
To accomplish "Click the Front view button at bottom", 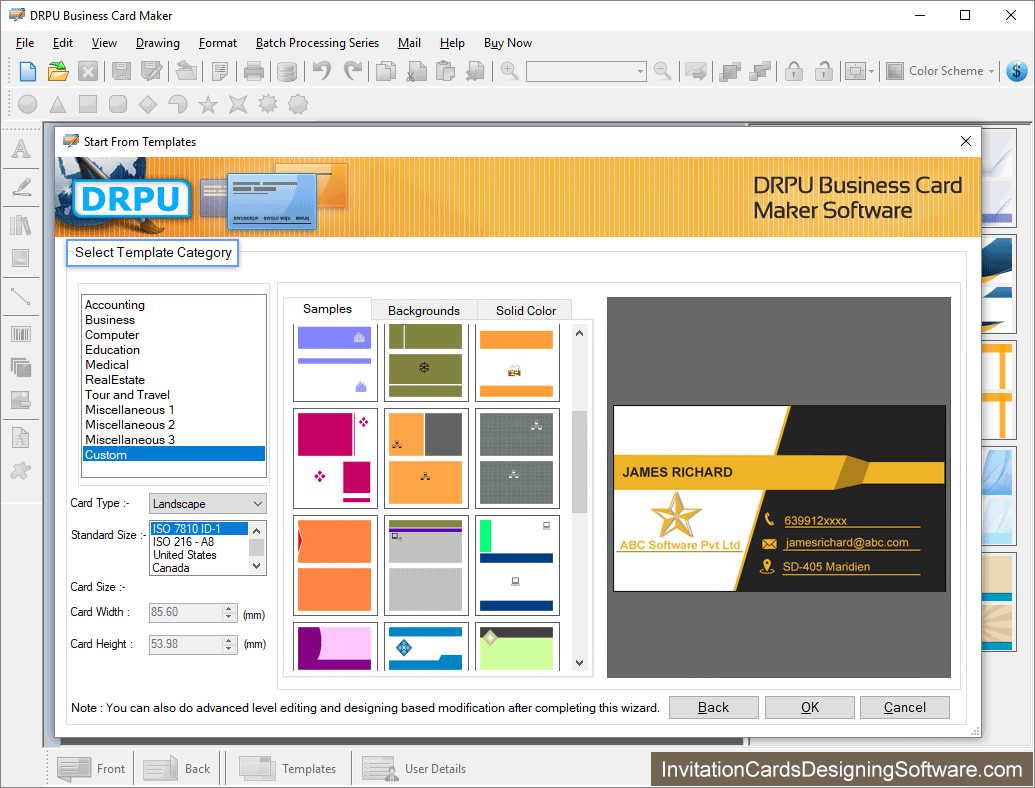I will click(x=91, y=769).
